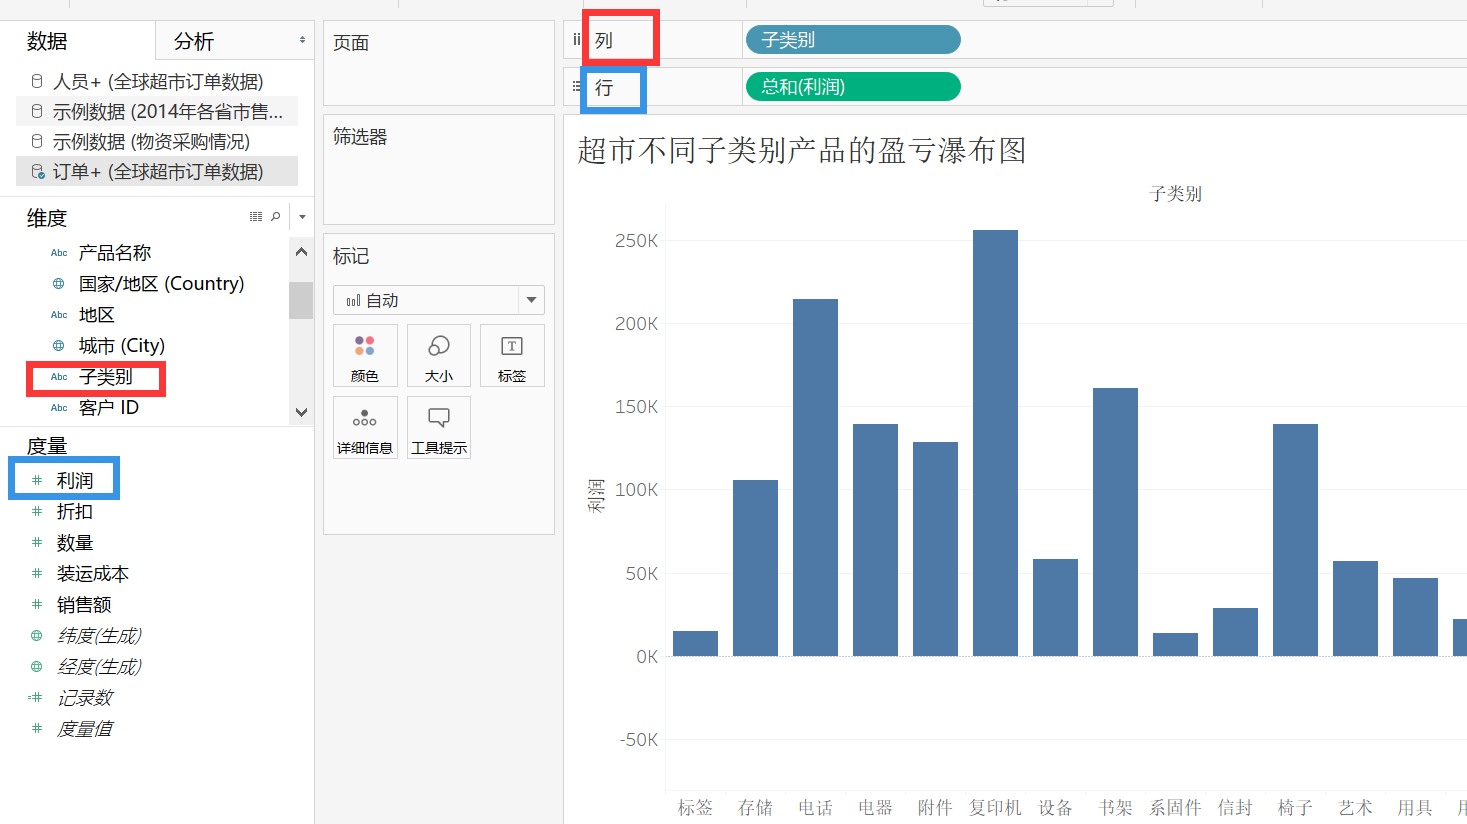Open the mark type dropdown showing 自动

439,300
